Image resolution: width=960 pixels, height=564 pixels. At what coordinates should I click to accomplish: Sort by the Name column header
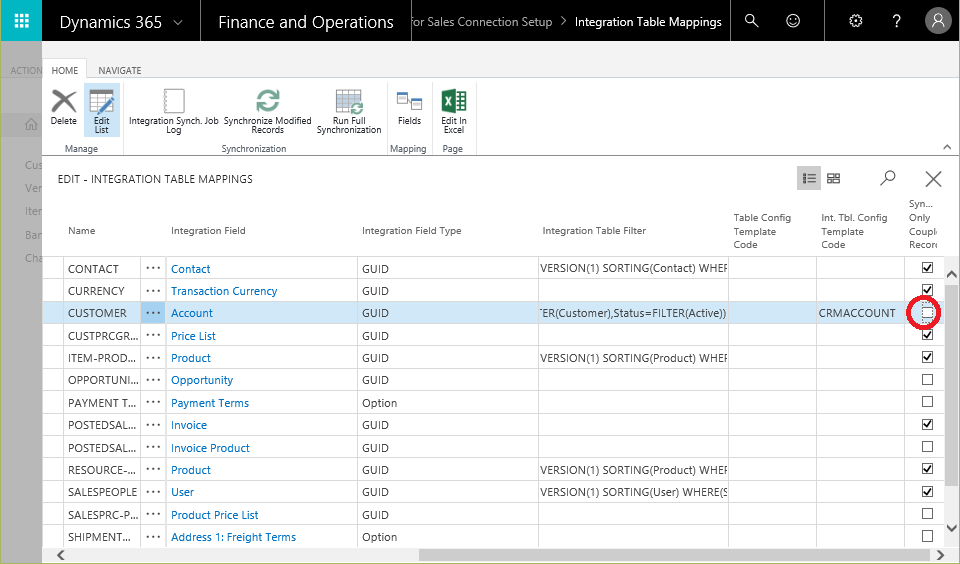click(x=81, y=230)
